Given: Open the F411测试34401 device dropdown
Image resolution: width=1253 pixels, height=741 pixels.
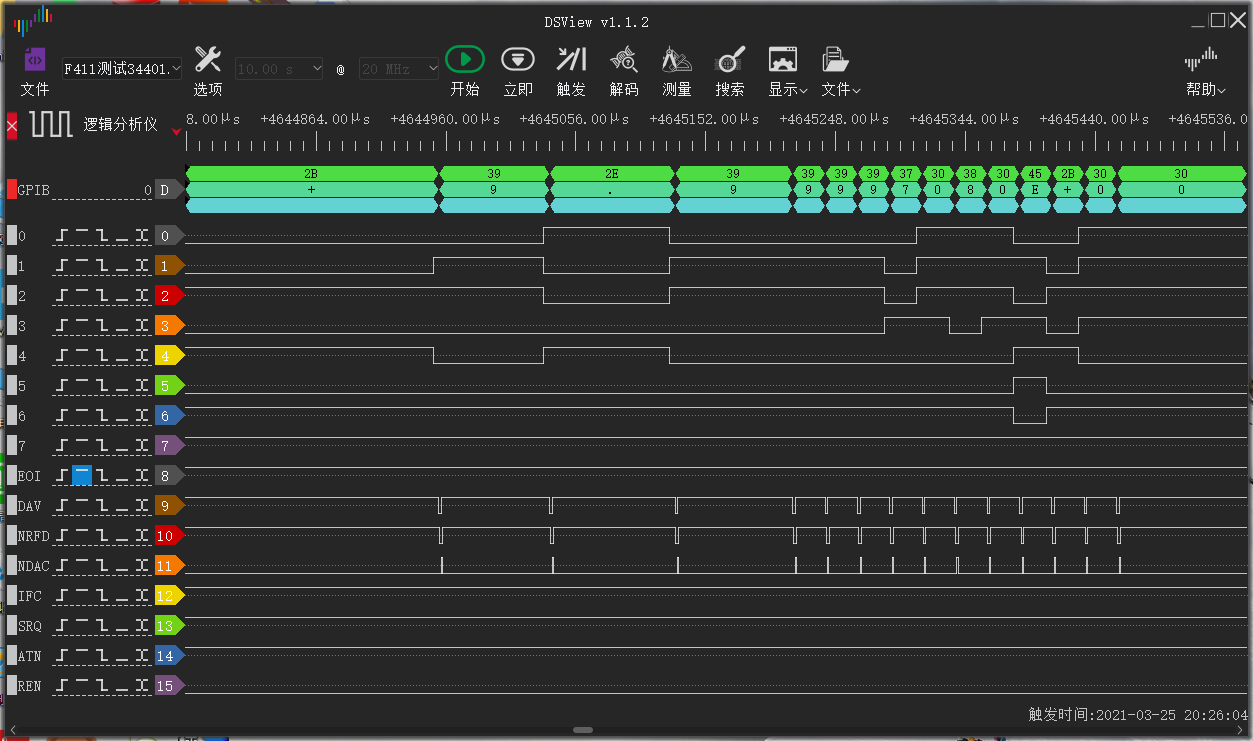Looking at the screenshot, I should click(122, 69).
